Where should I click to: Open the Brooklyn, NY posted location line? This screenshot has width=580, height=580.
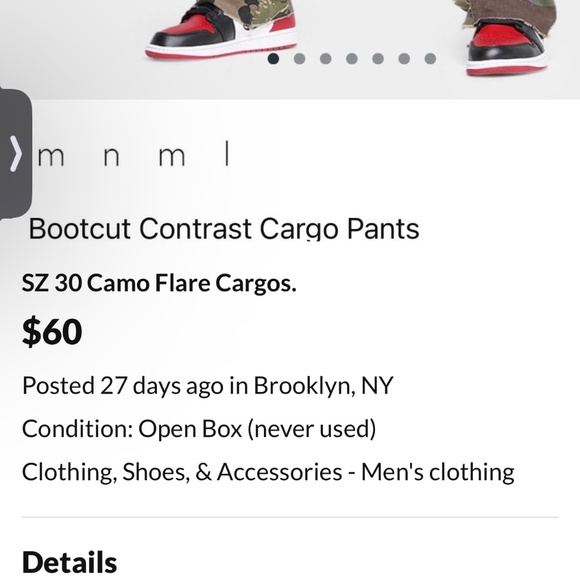pyautogui.click(x=207, y=386)
